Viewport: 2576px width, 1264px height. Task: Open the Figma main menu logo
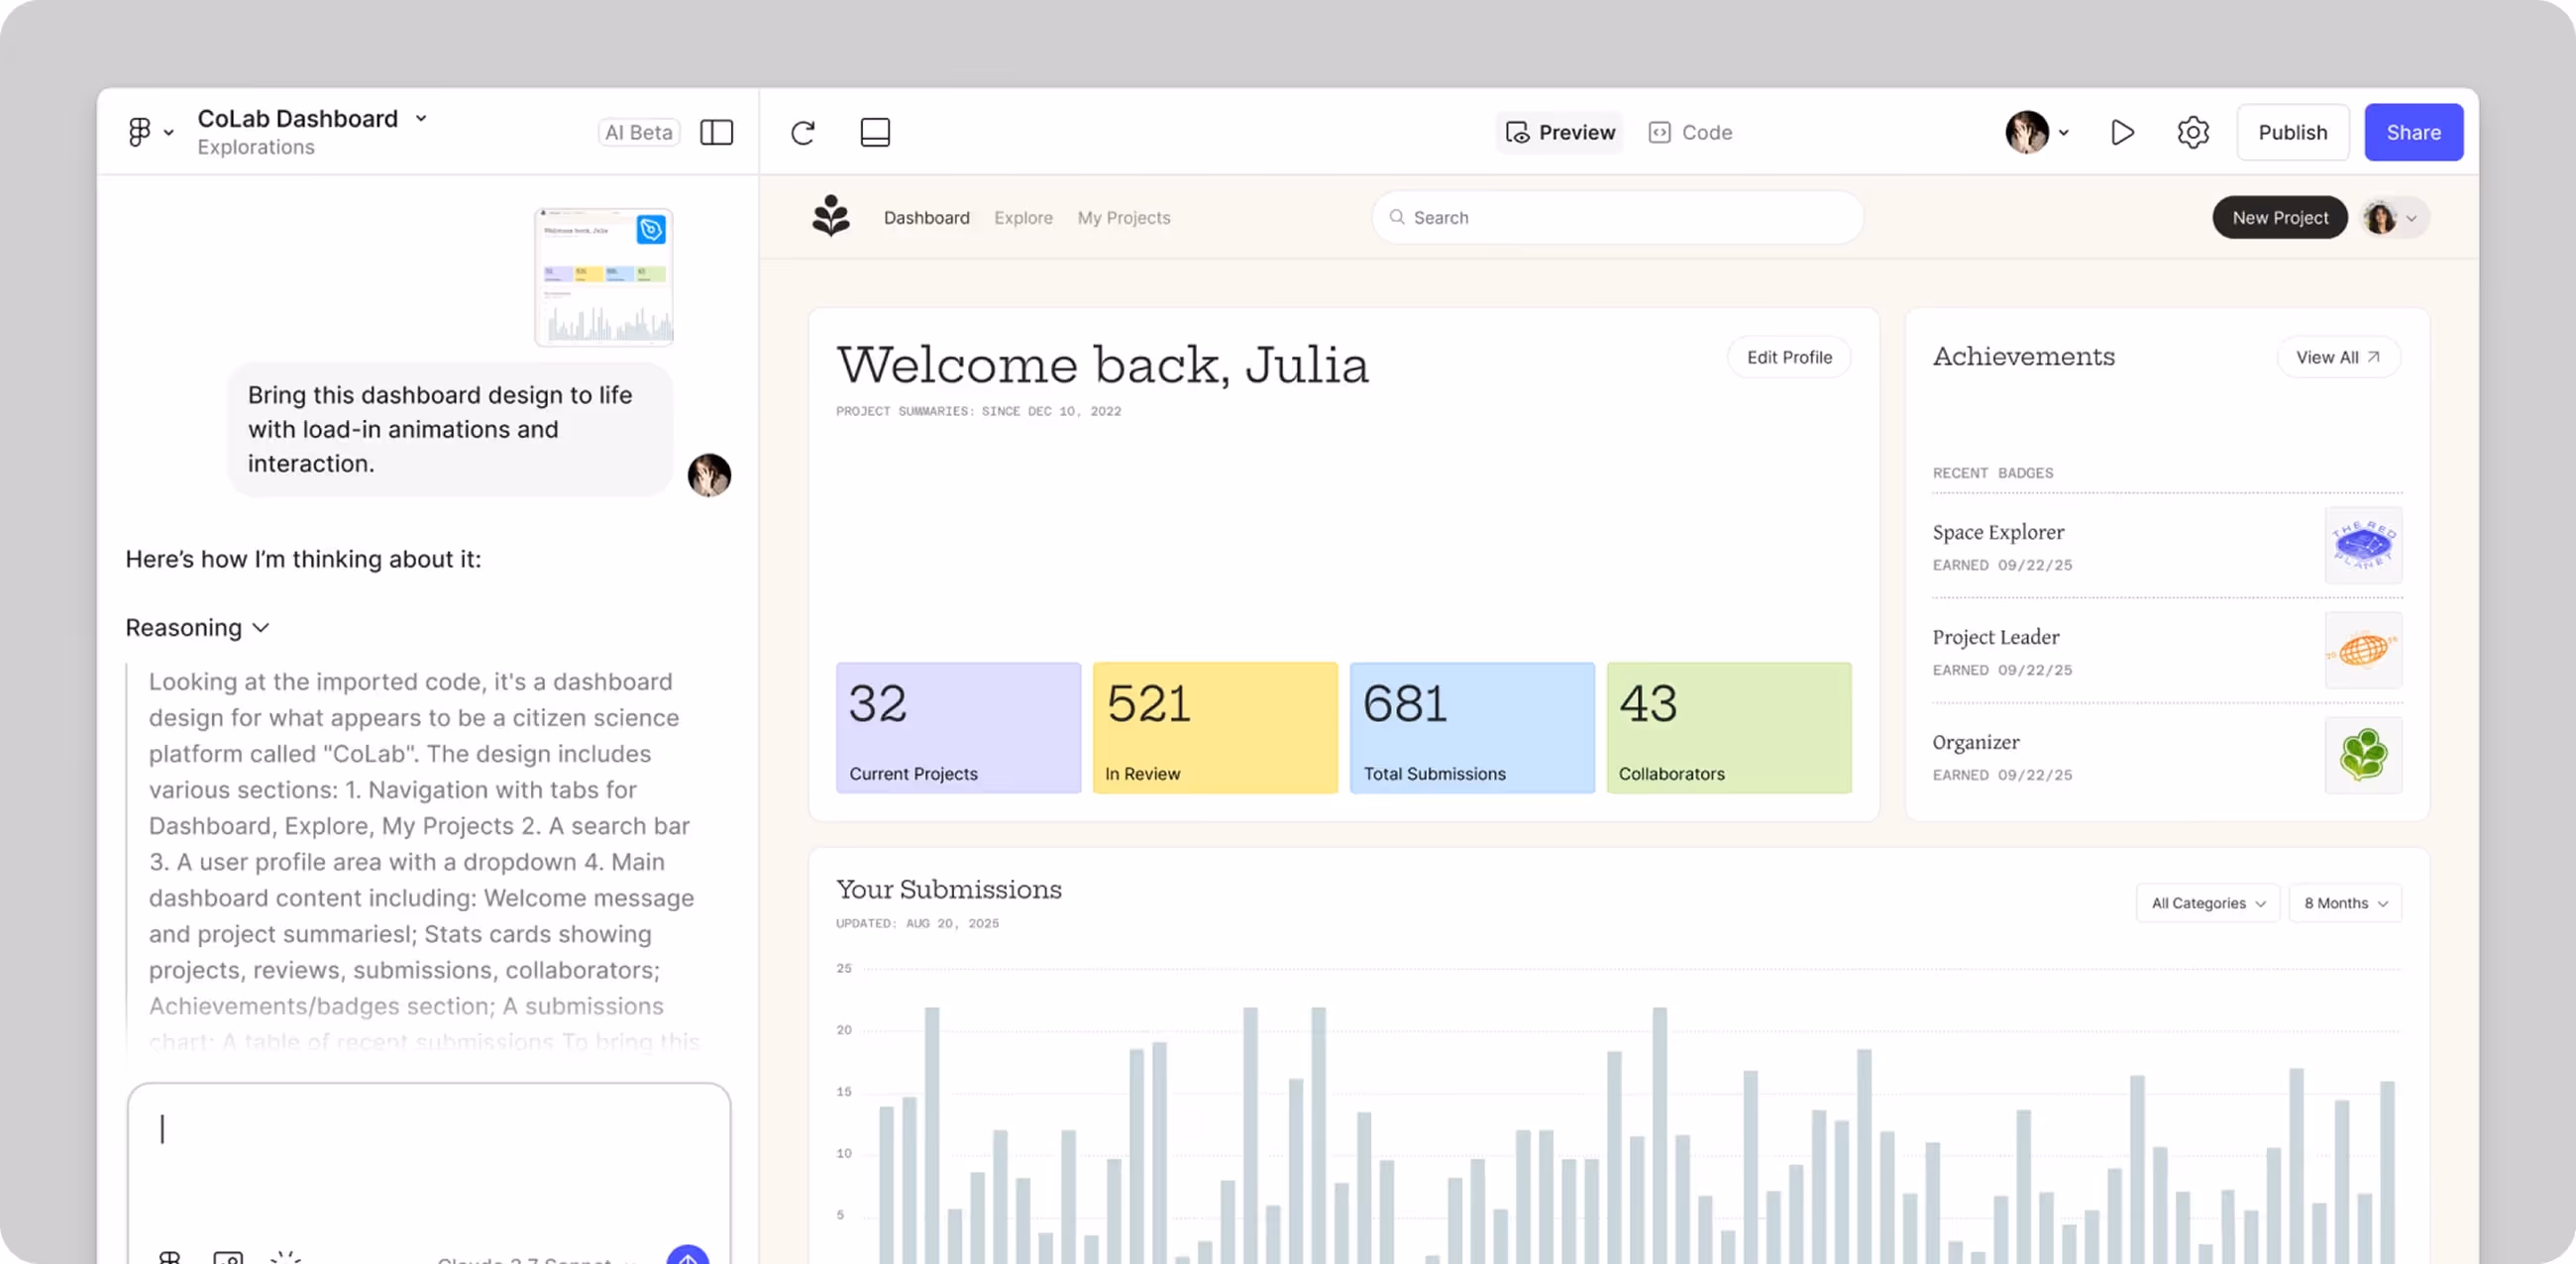click(x=140, y=132)
